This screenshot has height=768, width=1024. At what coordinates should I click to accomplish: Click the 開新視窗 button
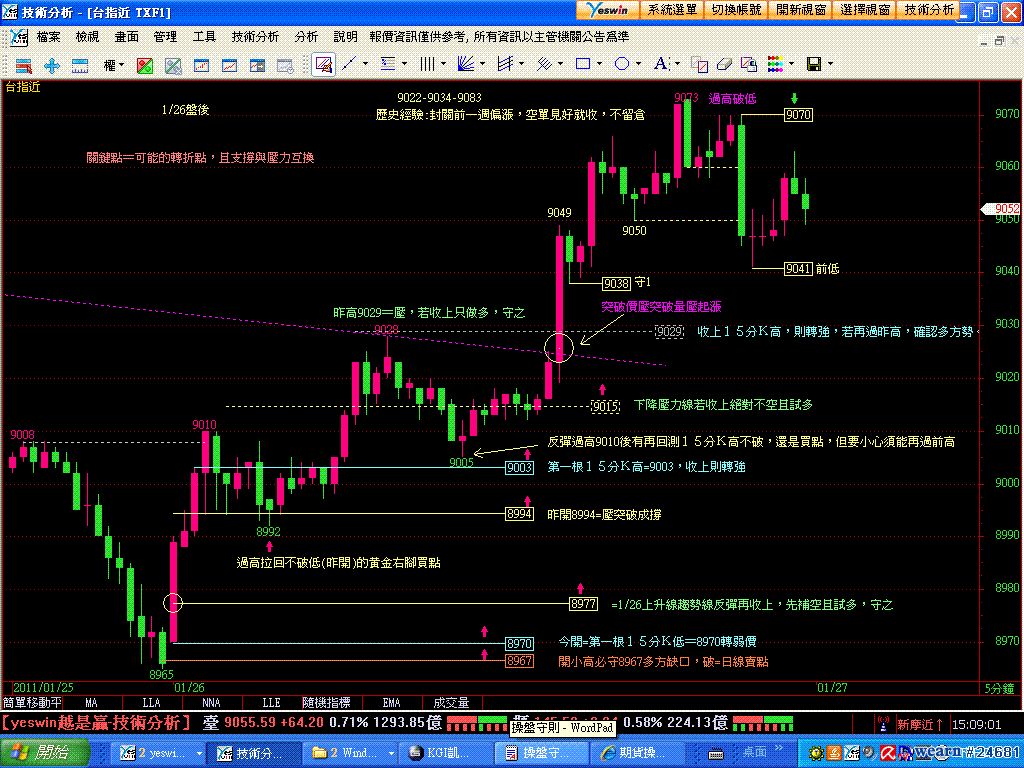coord(801,10)
